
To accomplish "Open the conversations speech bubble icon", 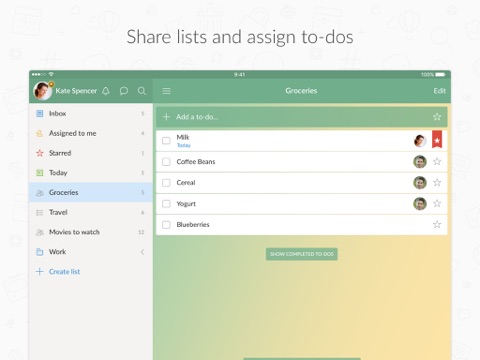I will [124, 91].
